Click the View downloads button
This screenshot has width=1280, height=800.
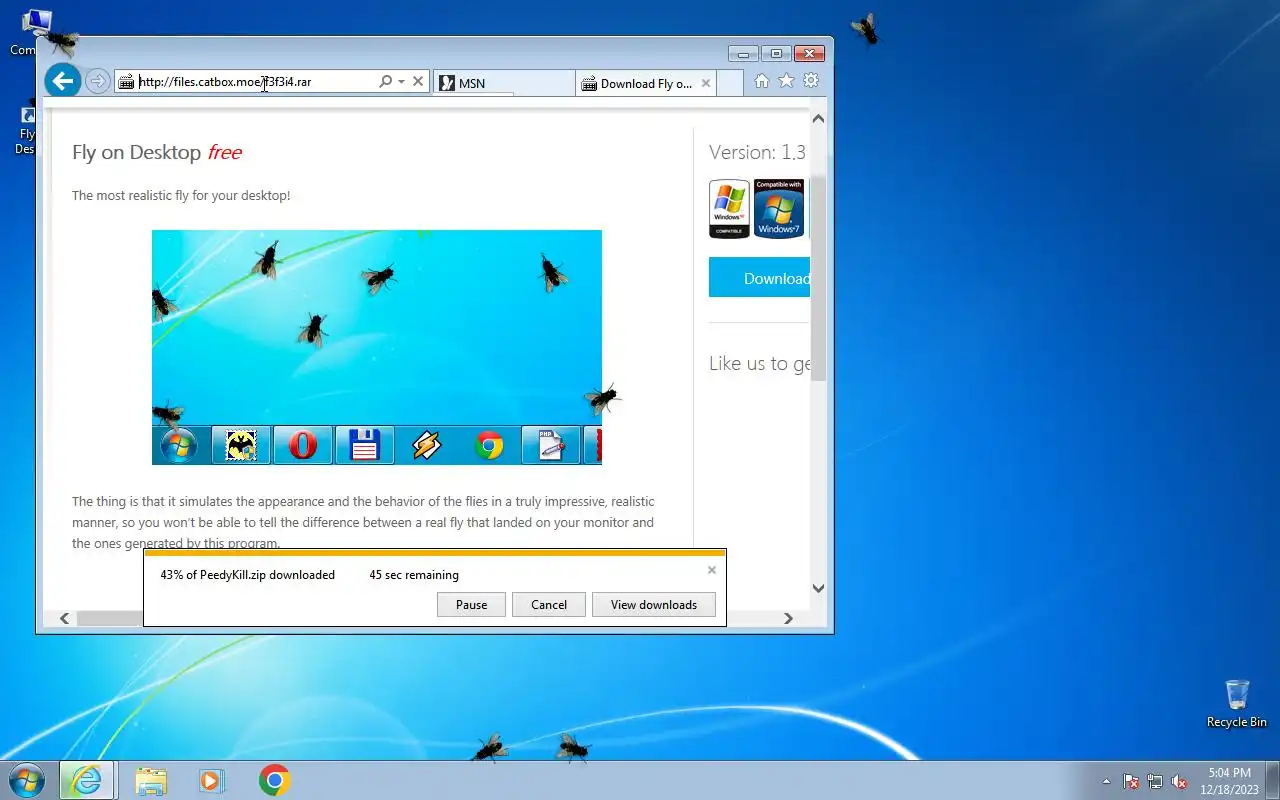(x=654, y=604)
